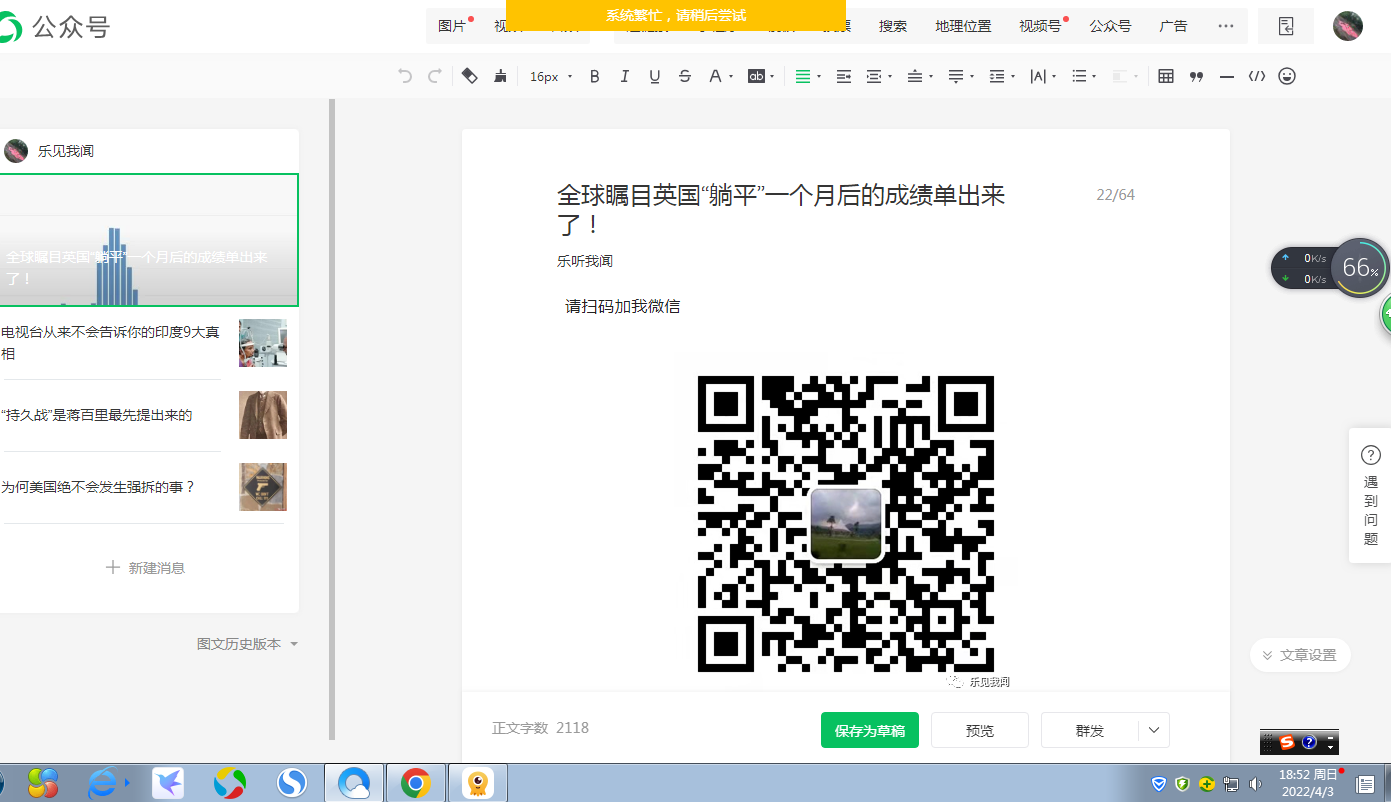The height and width of the screenshot is (802, 1391).
Task: Apply the text background highlight color
Action: [757, 76]
